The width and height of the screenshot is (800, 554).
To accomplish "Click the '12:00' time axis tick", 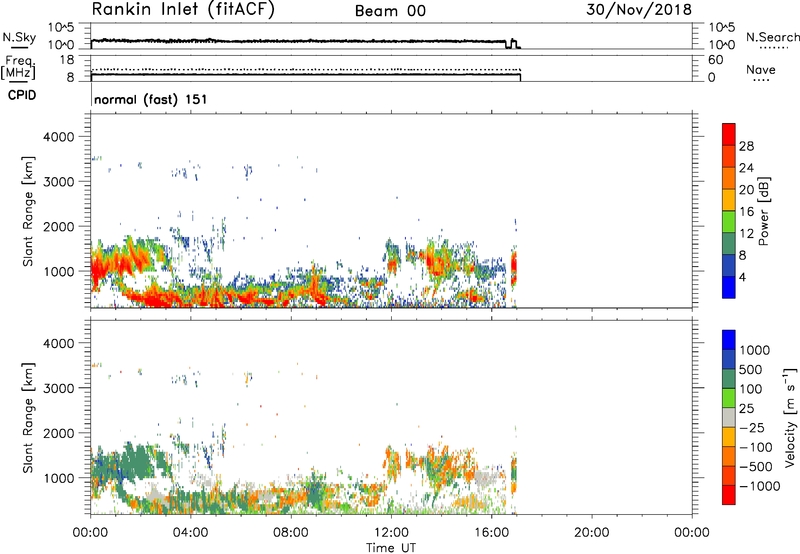I will pos(391,533).
